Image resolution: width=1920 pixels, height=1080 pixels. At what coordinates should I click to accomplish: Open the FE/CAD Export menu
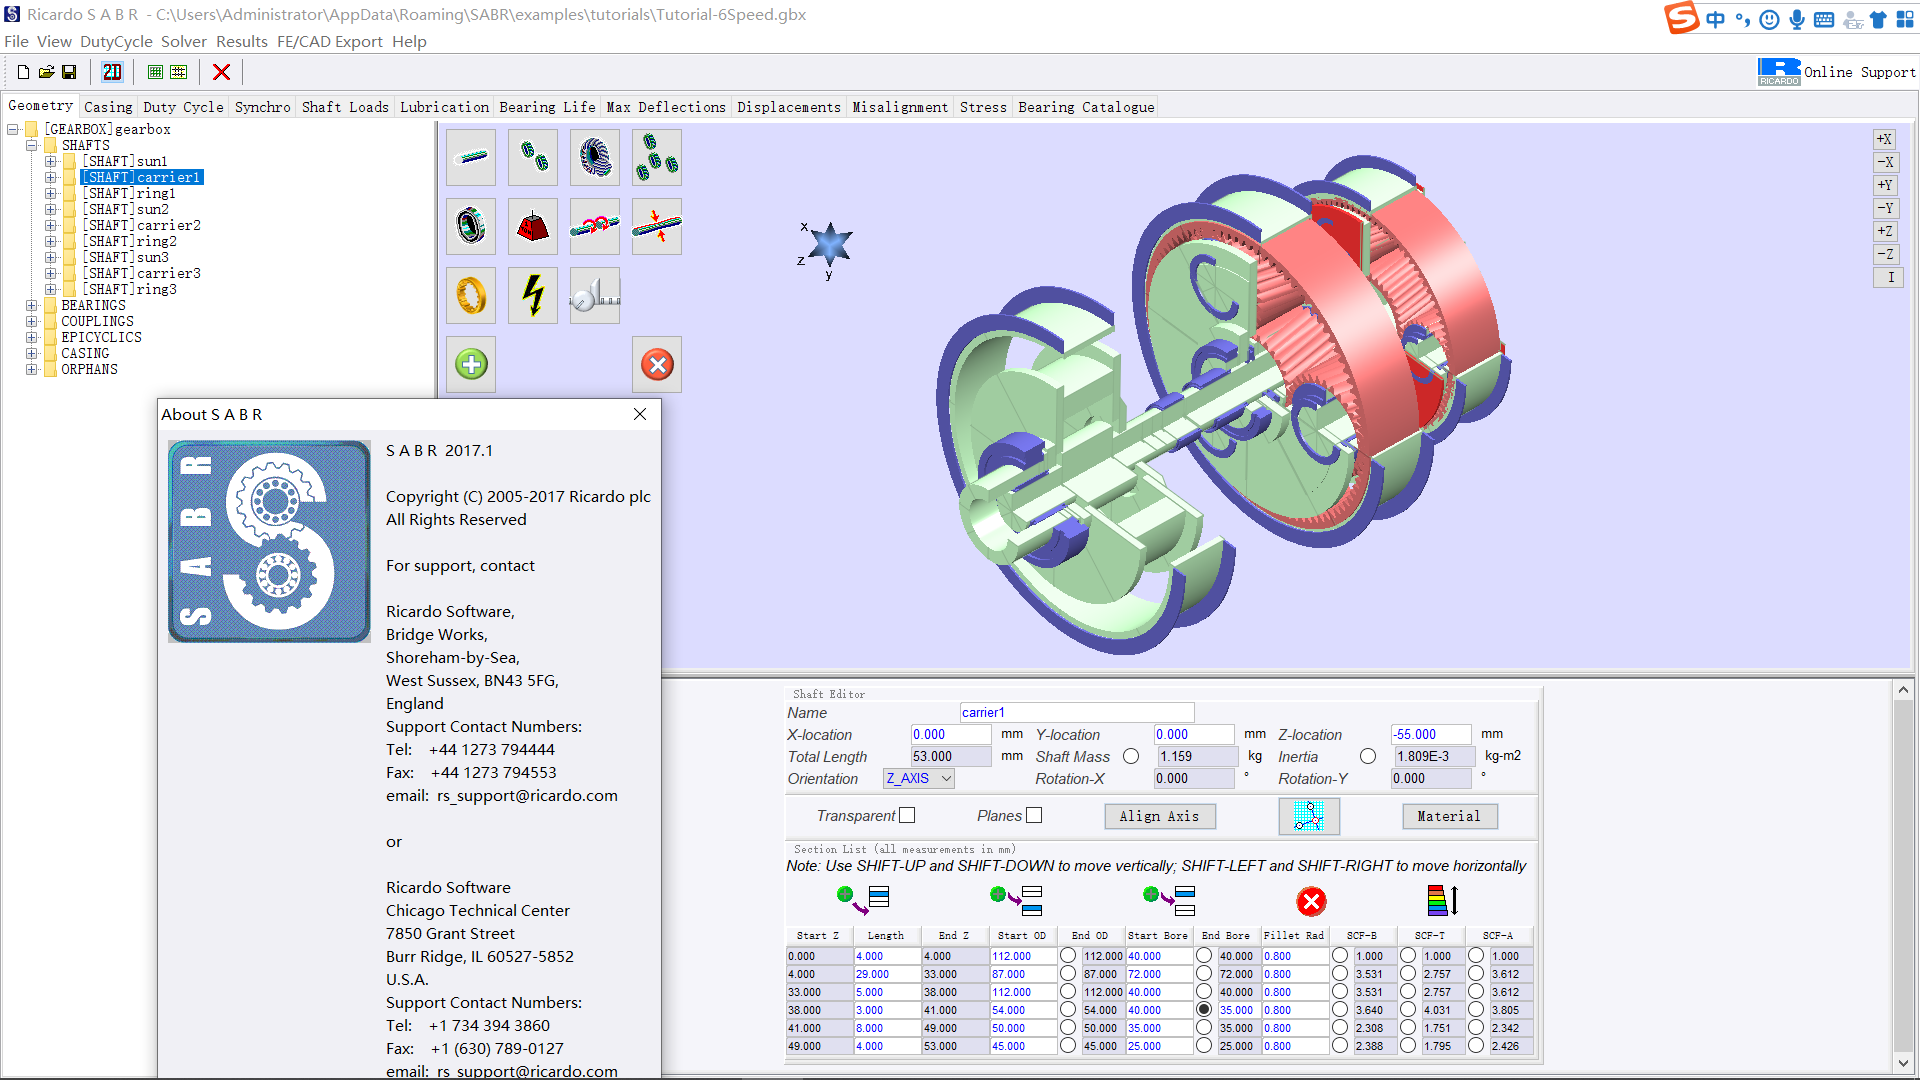point(330,41)
